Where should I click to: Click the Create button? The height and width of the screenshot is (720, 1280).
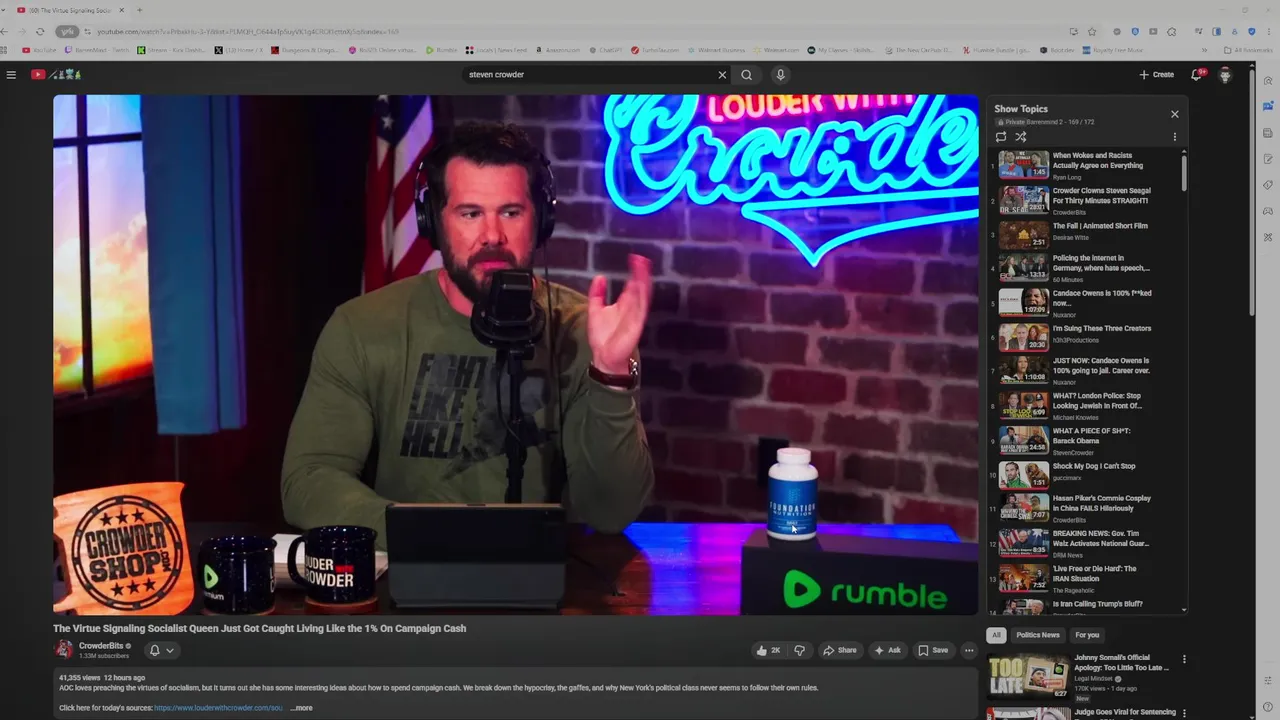pyautogui.click(x=1156, y=74)
